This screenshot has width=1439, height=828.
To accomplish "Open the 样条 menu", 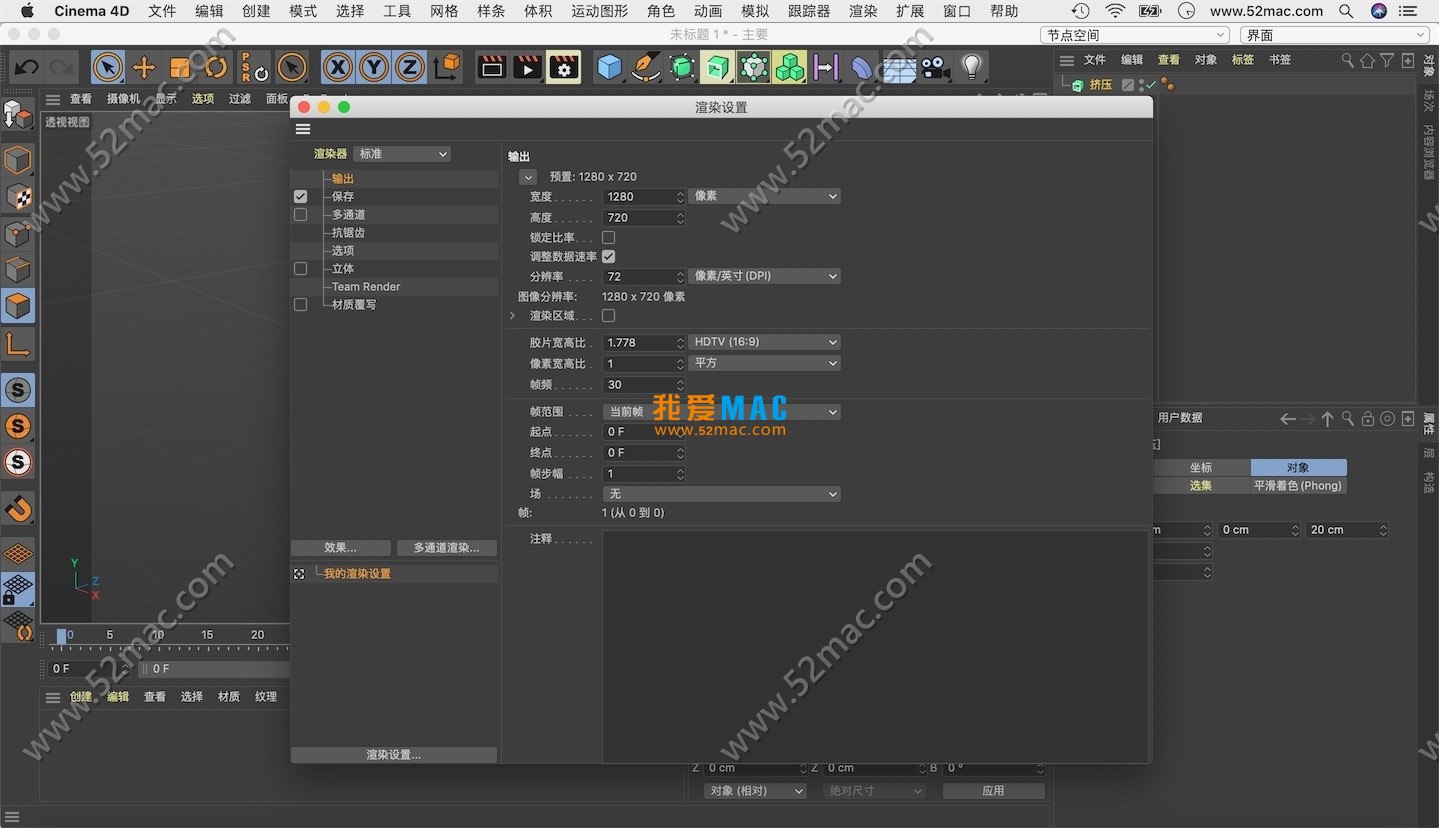I will 491,11.
